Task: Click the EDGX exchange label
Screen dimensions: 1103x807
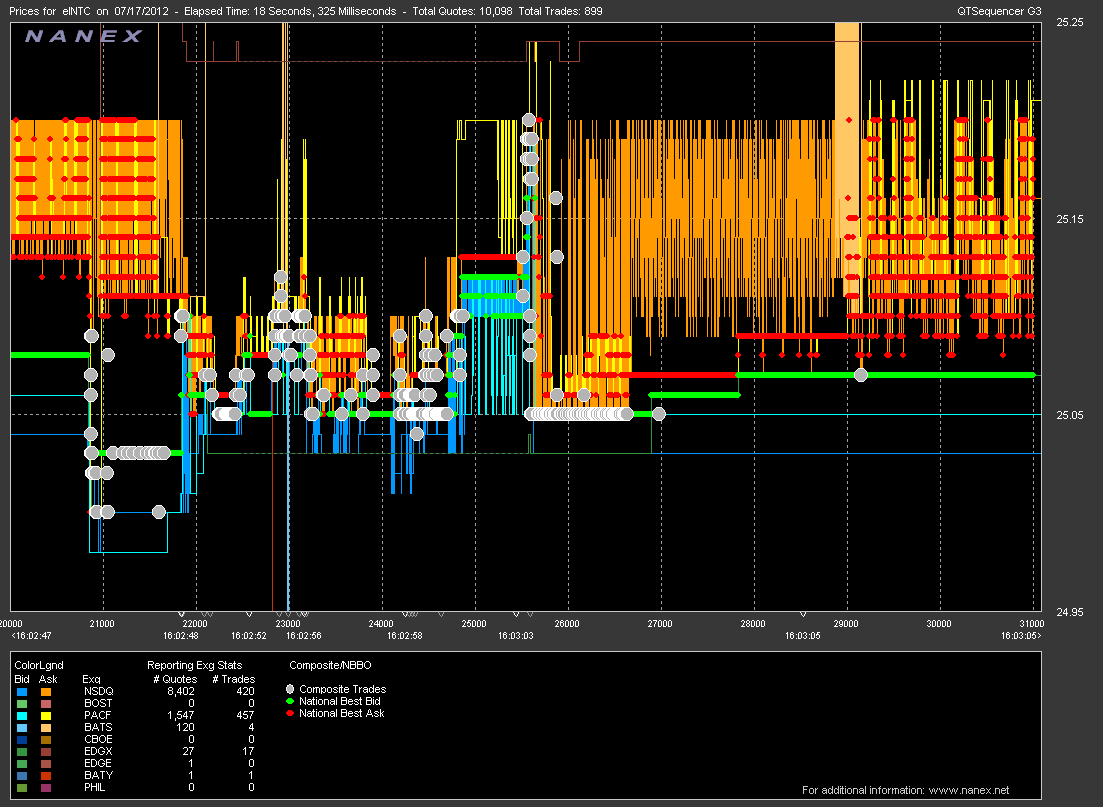Action: click(98, 751)
